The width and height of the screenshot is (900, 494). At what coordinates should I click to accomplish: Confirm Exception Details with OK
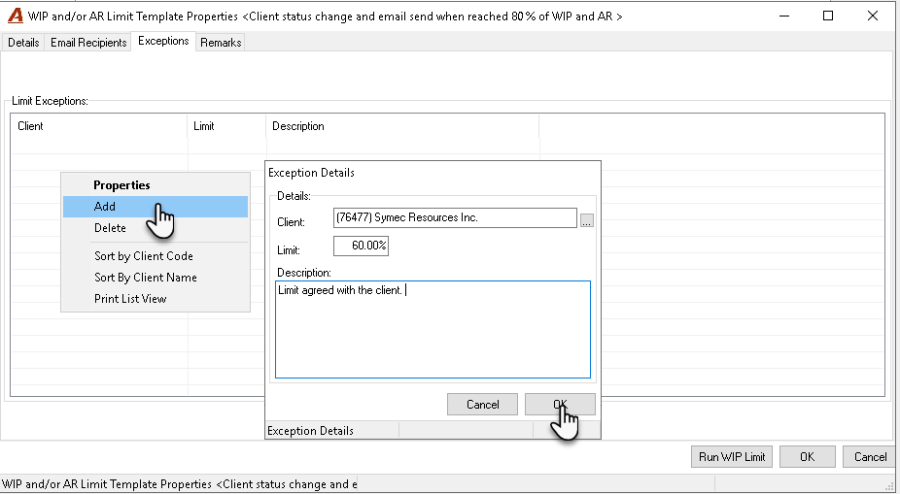(x=560, y=404)
